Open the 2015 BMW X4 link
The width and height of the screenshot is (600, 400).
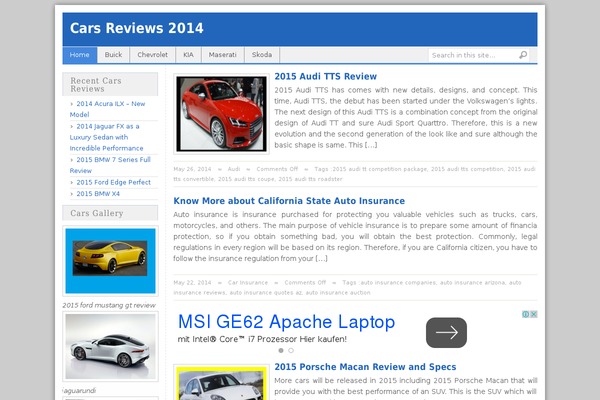[x=98, y=194]
